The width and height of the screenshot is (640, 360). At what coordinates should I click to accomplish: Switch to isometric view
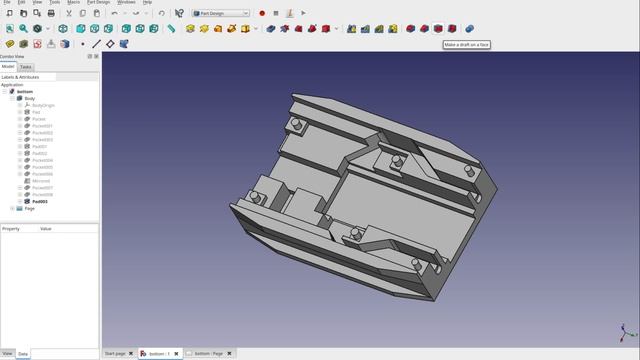63,29
